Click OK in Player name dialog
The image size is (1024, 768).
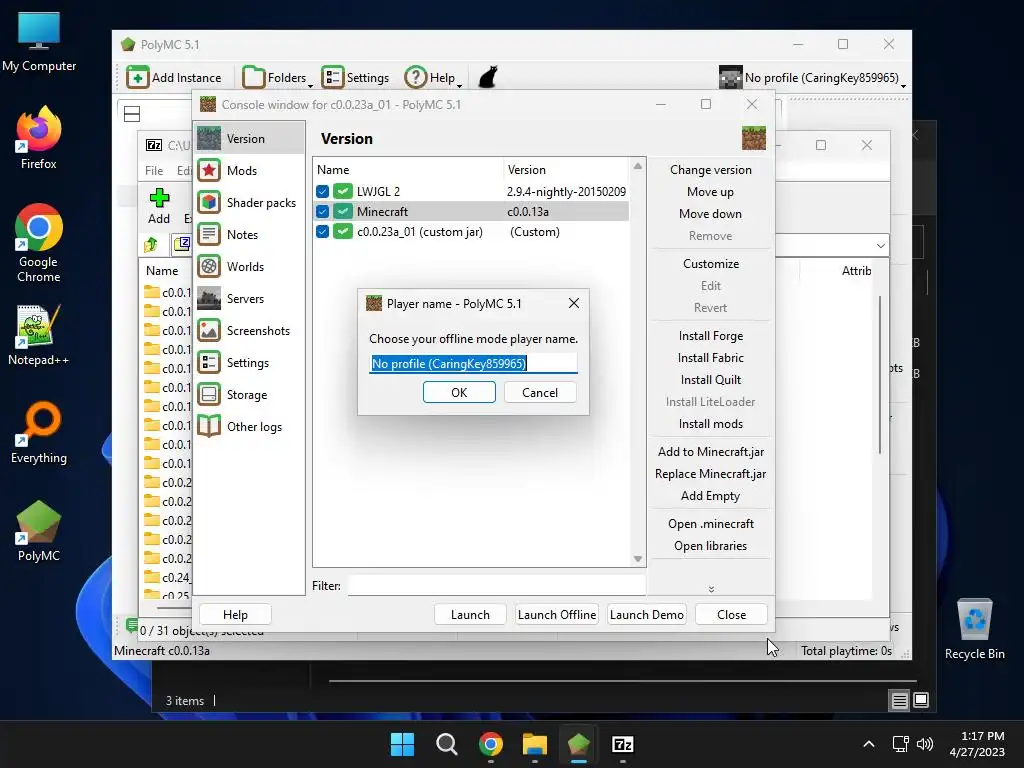[459, 392]
